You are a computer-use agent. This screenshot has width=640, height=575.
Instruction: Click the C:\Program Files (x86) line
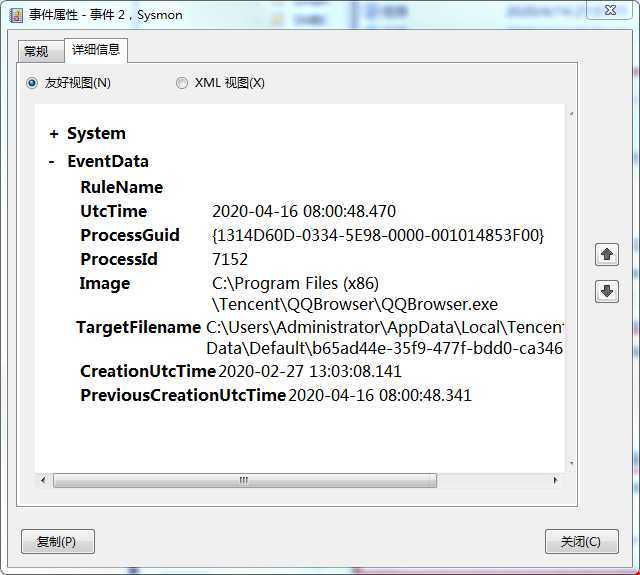296,284
